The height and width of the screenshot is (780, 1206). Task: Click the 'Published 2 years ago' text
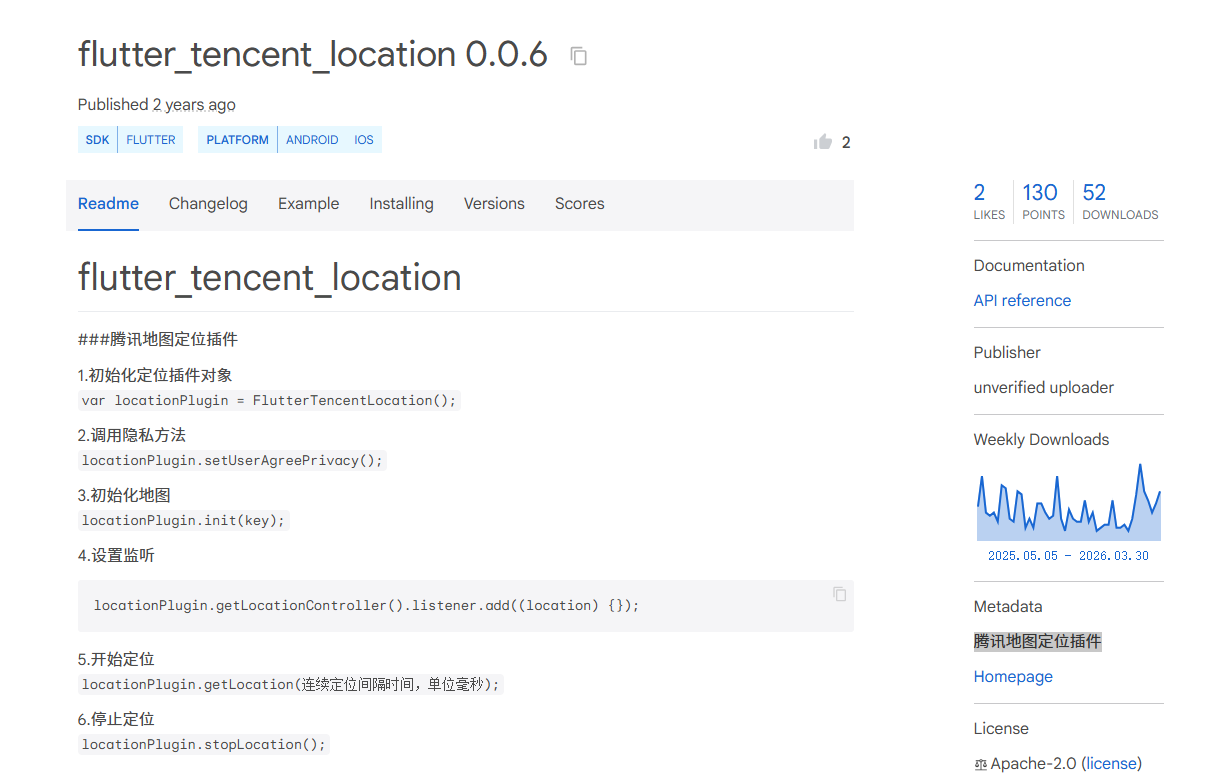coord(157,105)
